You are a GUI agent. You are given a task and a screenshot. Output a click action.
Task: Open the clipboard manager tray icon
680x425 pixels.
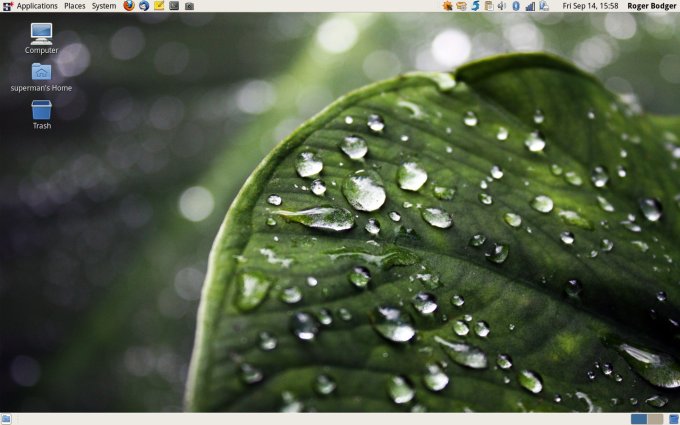[489, 6]
